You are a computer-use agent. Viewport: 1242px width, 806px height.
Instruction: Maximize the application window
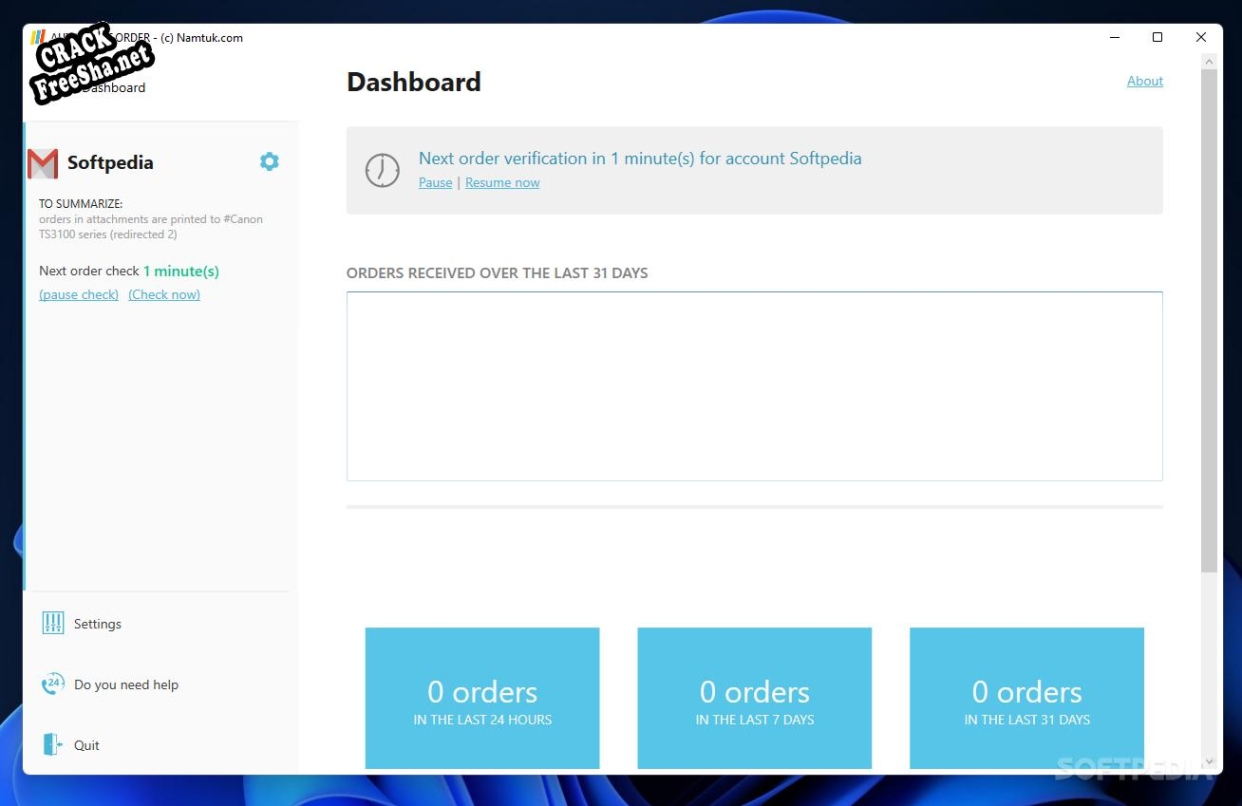click(x=1157, y=38)
